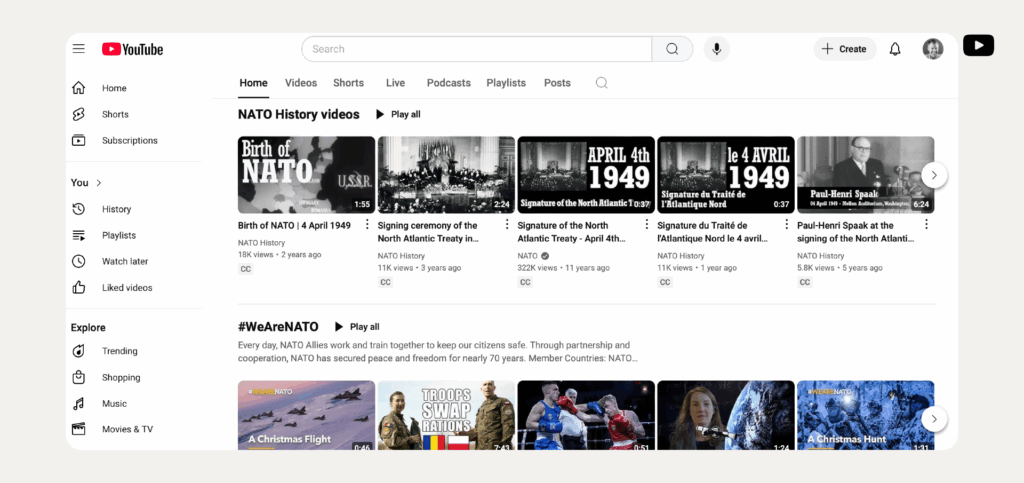Open options for Paul-Henri Spaak video
Viewport: 1024px width, 483px height.
coord(926,225)
